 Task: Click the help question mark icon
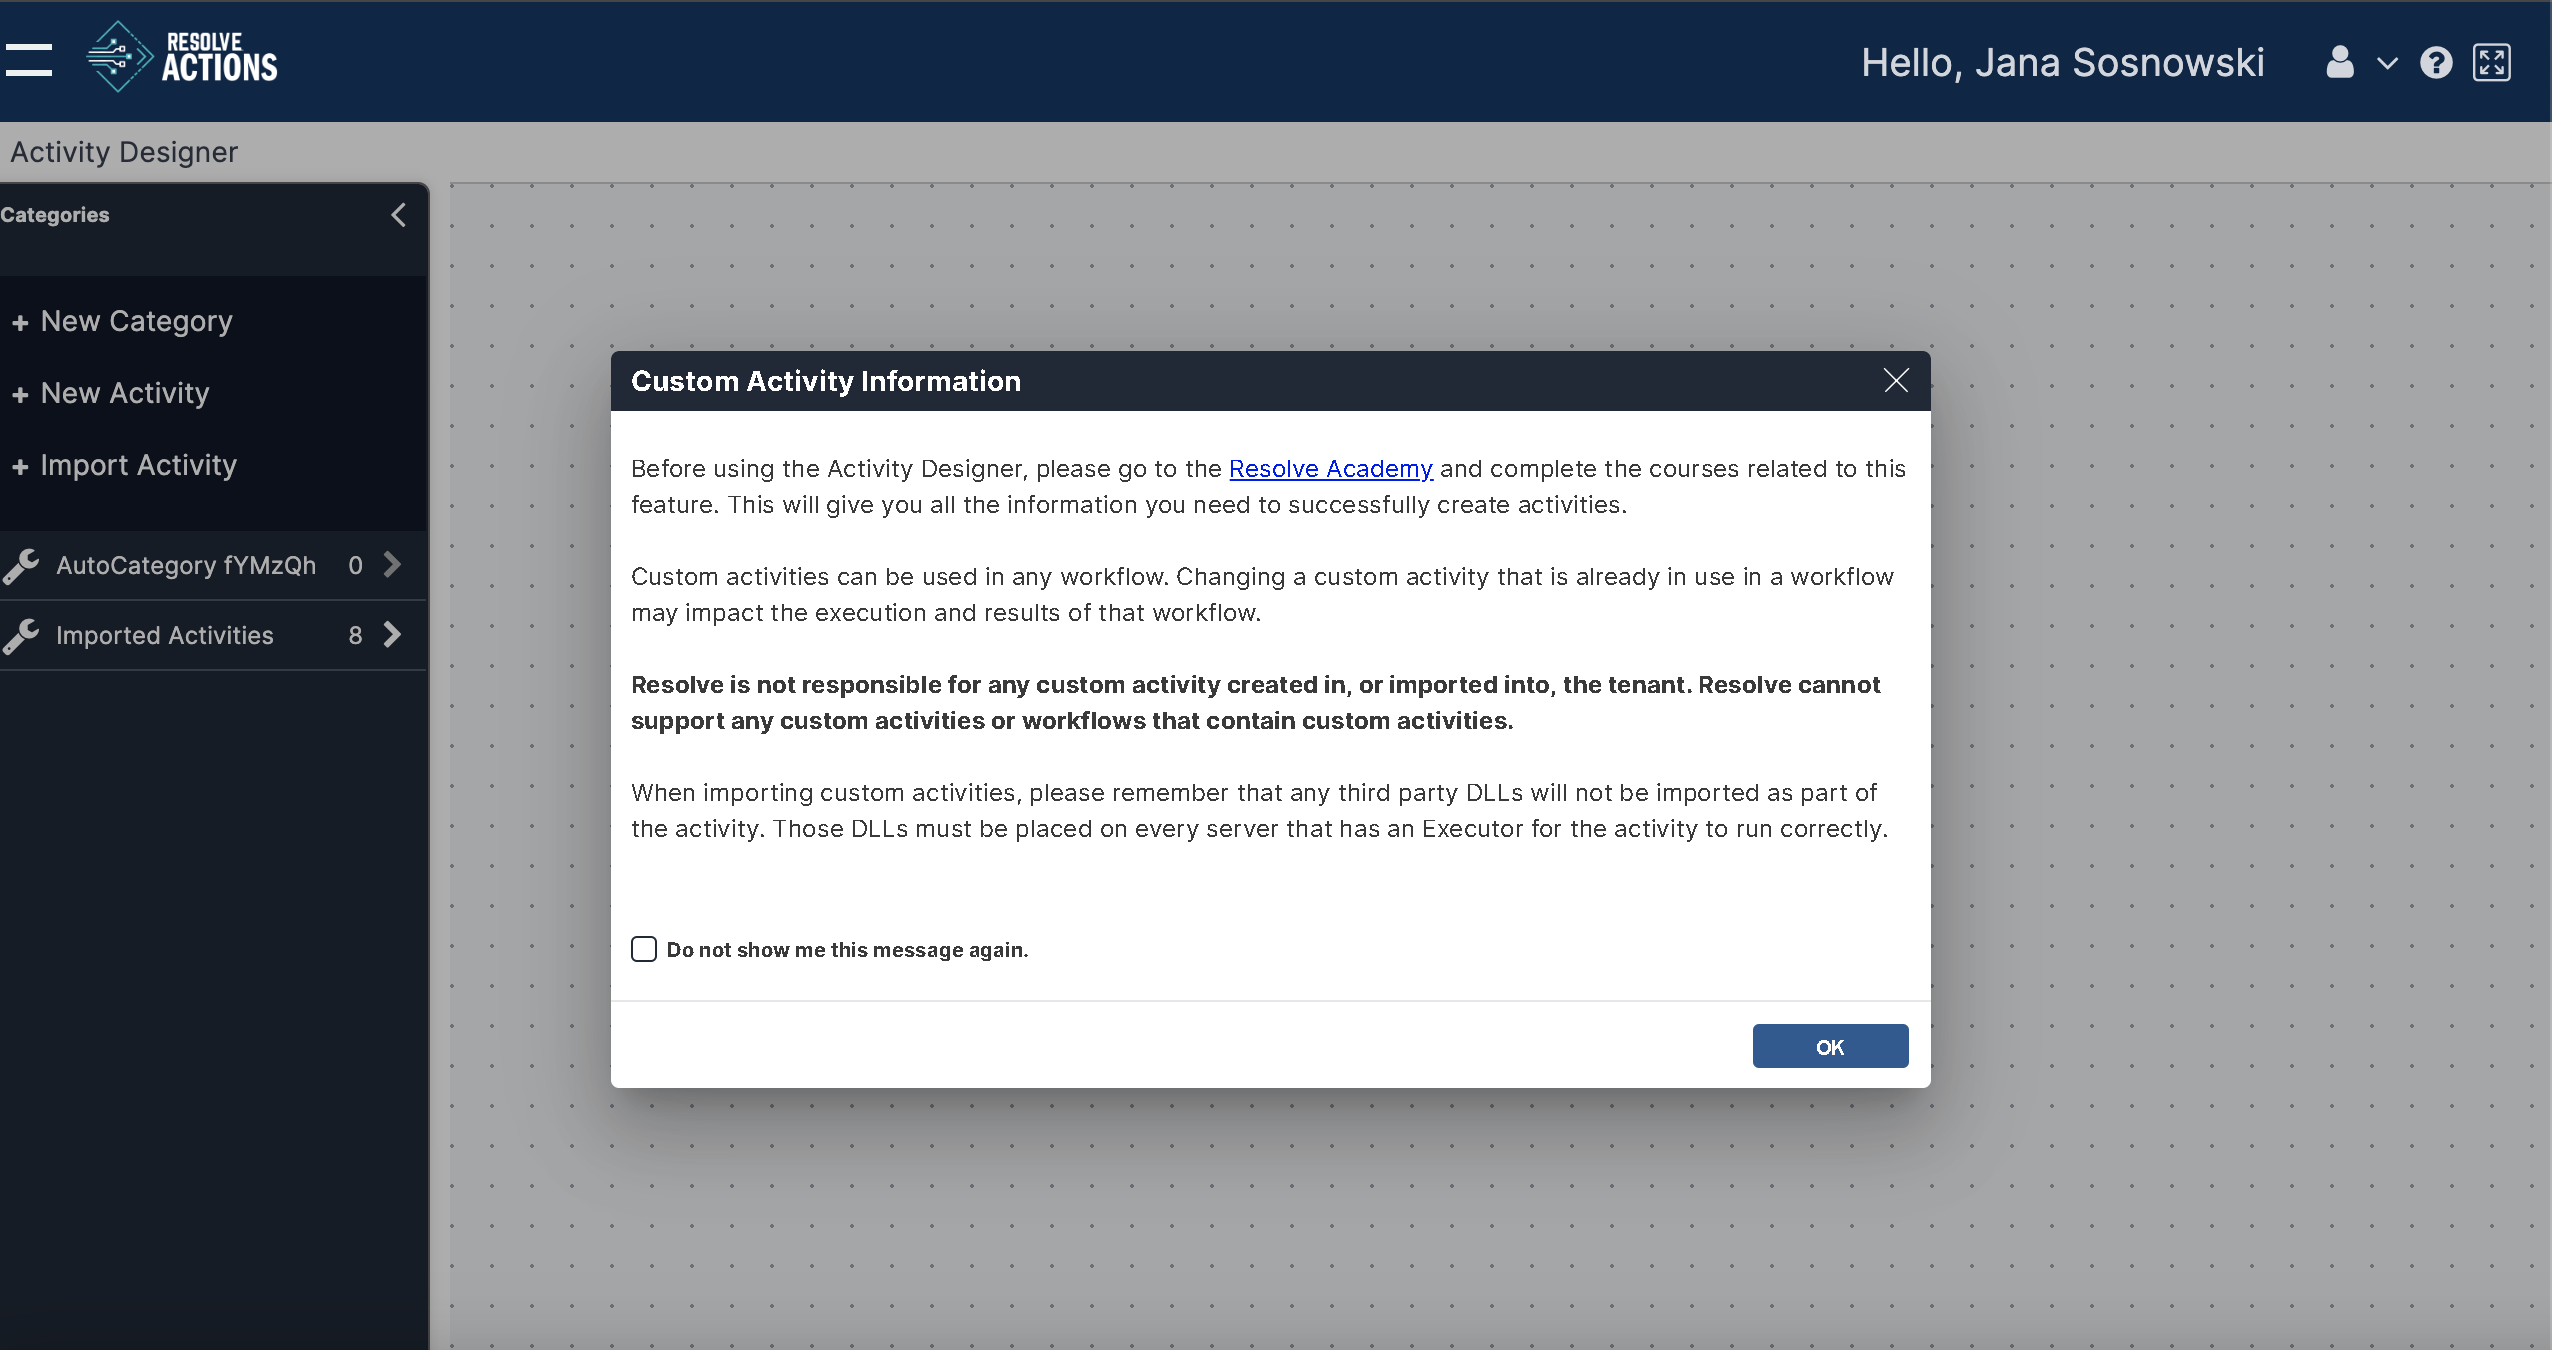pyautogui.click(x=2436, y=62)
